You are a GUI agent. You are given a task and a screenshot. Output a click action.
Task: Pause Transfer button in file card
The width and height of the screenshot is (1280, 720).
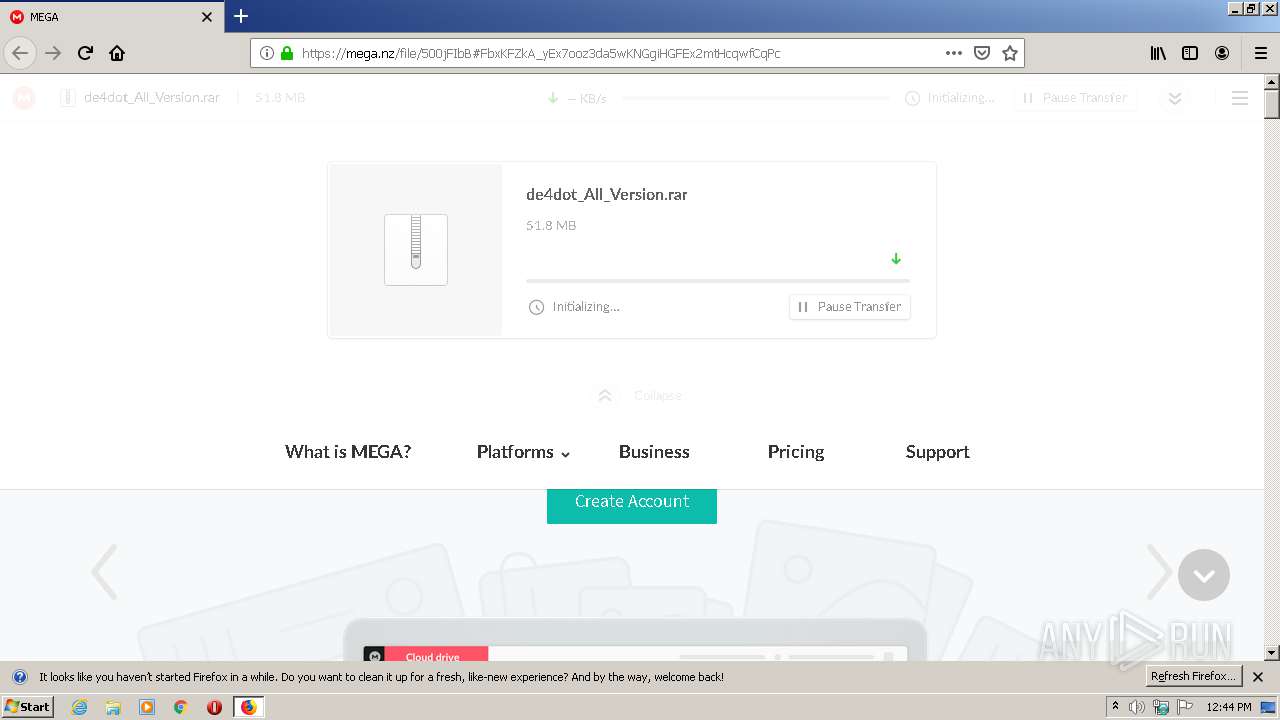tap(850, 307)
